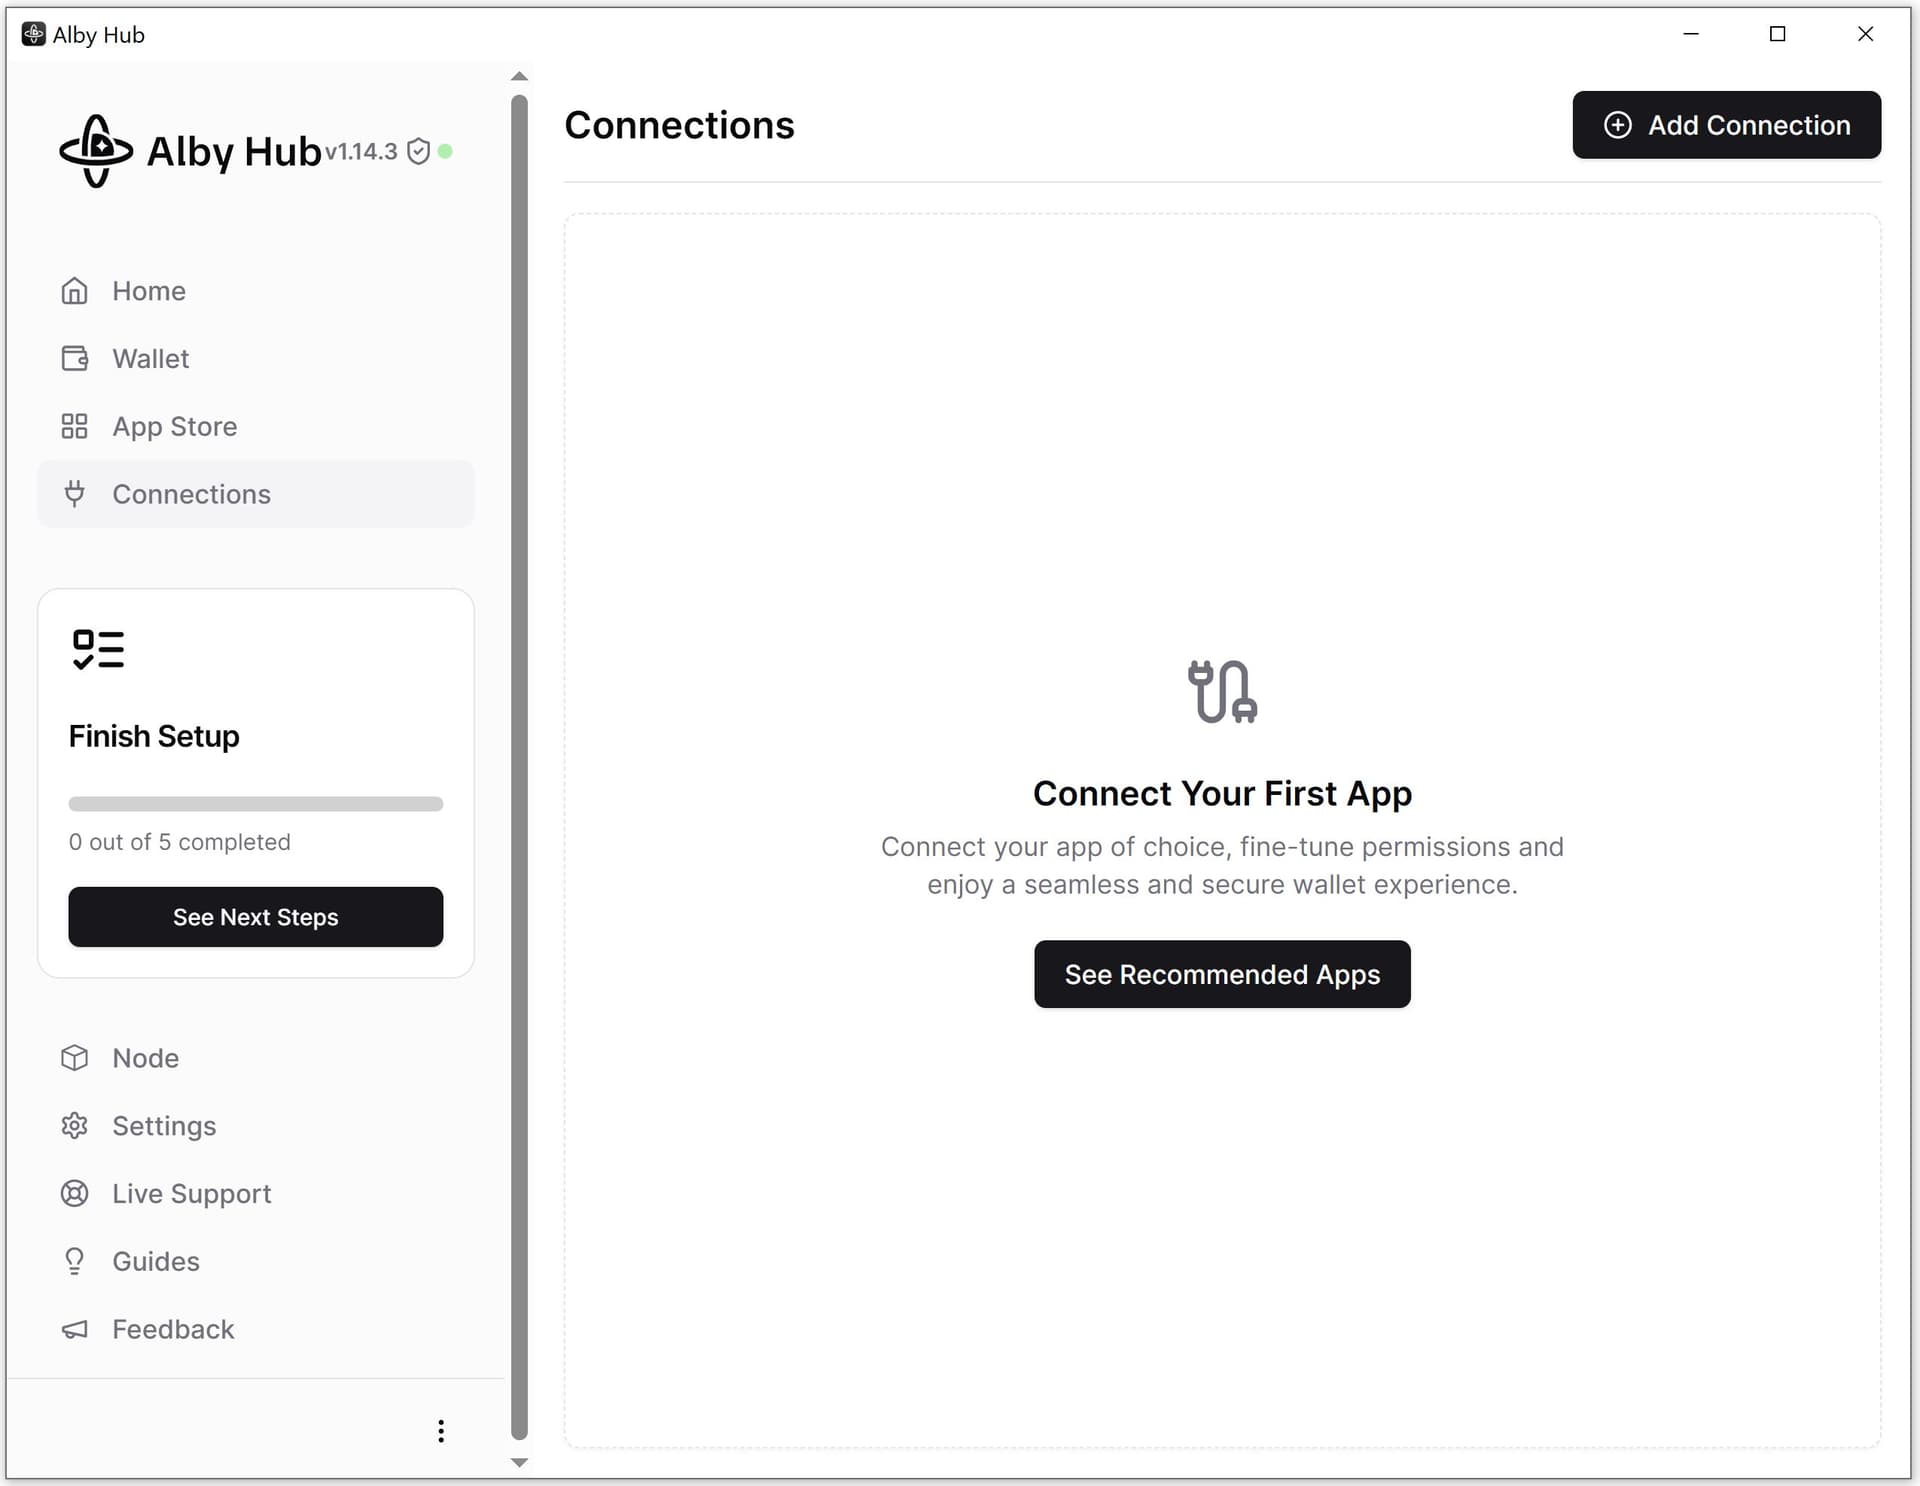Open Live Support
The width and height of the screenshot is (1920, 1486).
coord(256,1194)
